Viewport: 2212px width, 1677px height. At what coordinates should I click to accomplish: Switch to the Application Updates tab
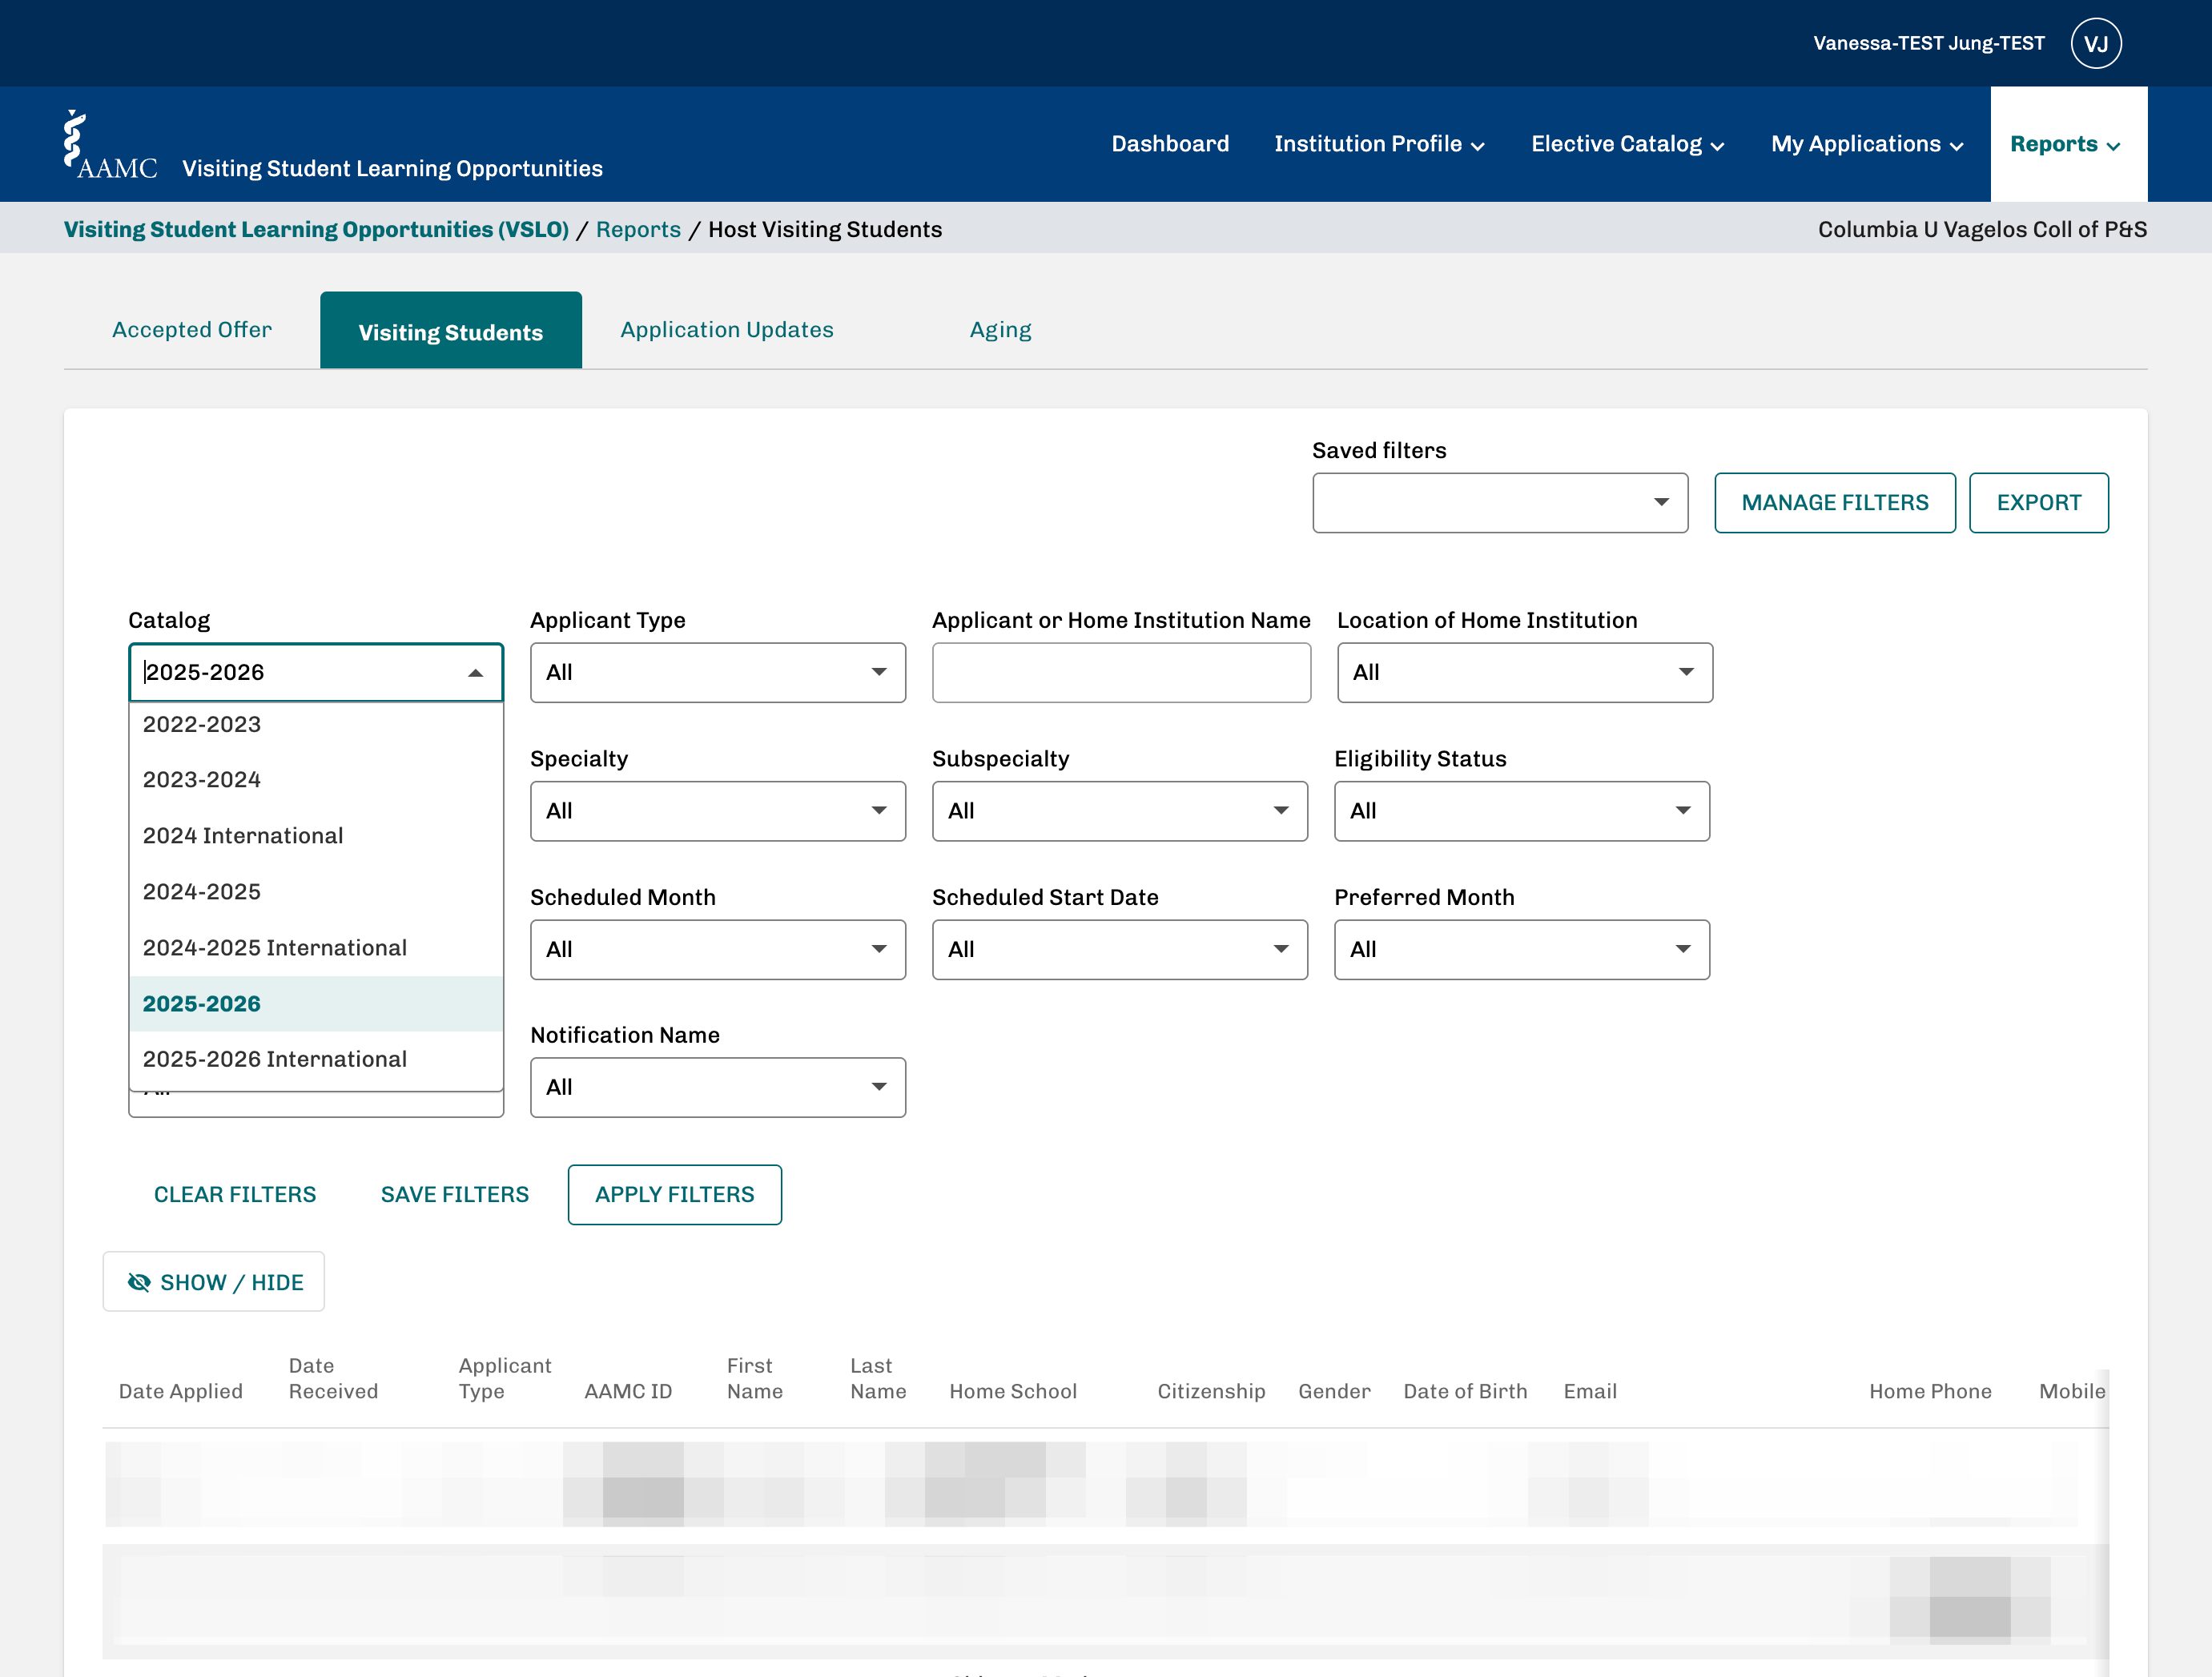(x=727, y=330)
